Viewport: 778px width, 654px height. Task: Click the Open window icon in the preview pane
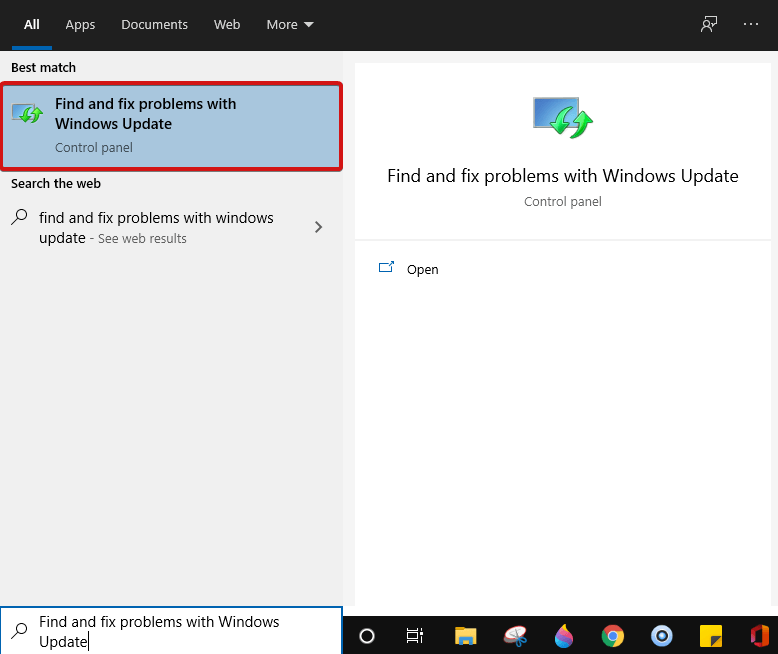click(x=386, y=267)
